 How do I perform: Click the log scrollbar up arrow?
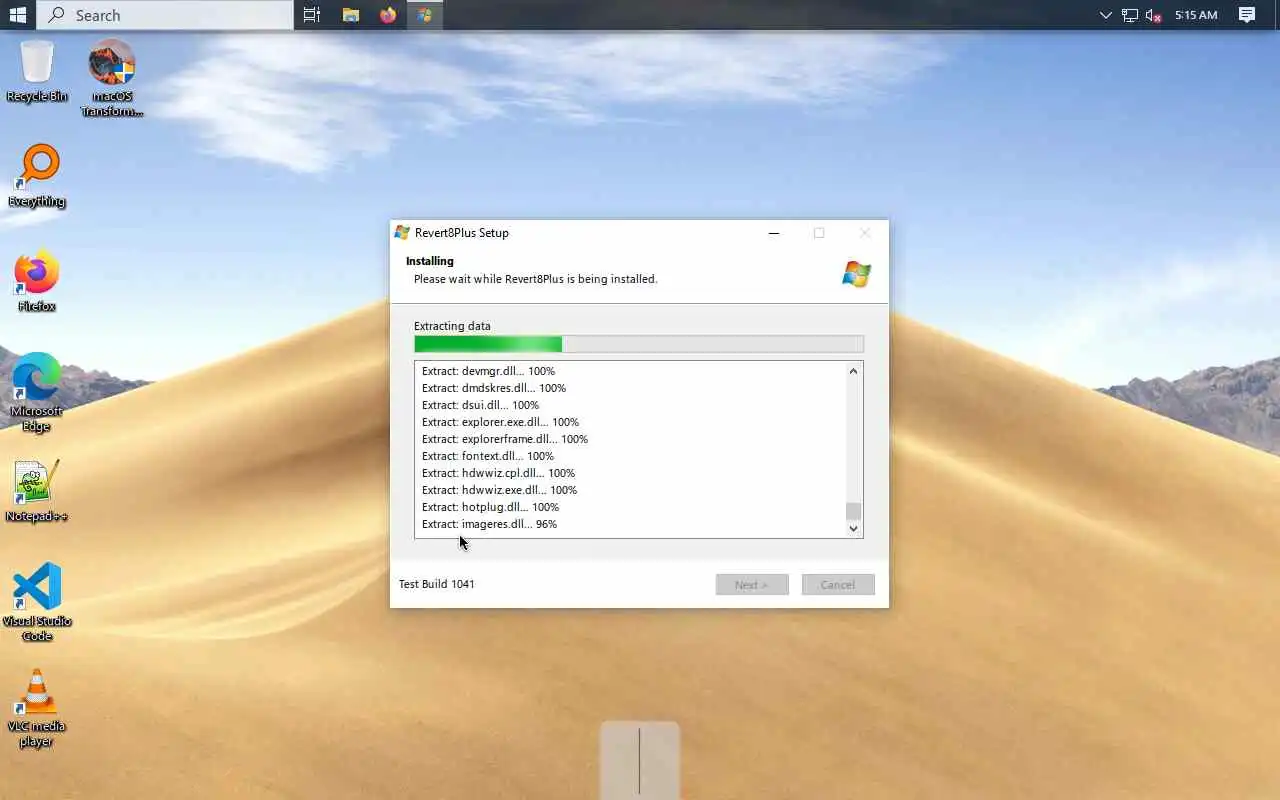click(853, 371)
